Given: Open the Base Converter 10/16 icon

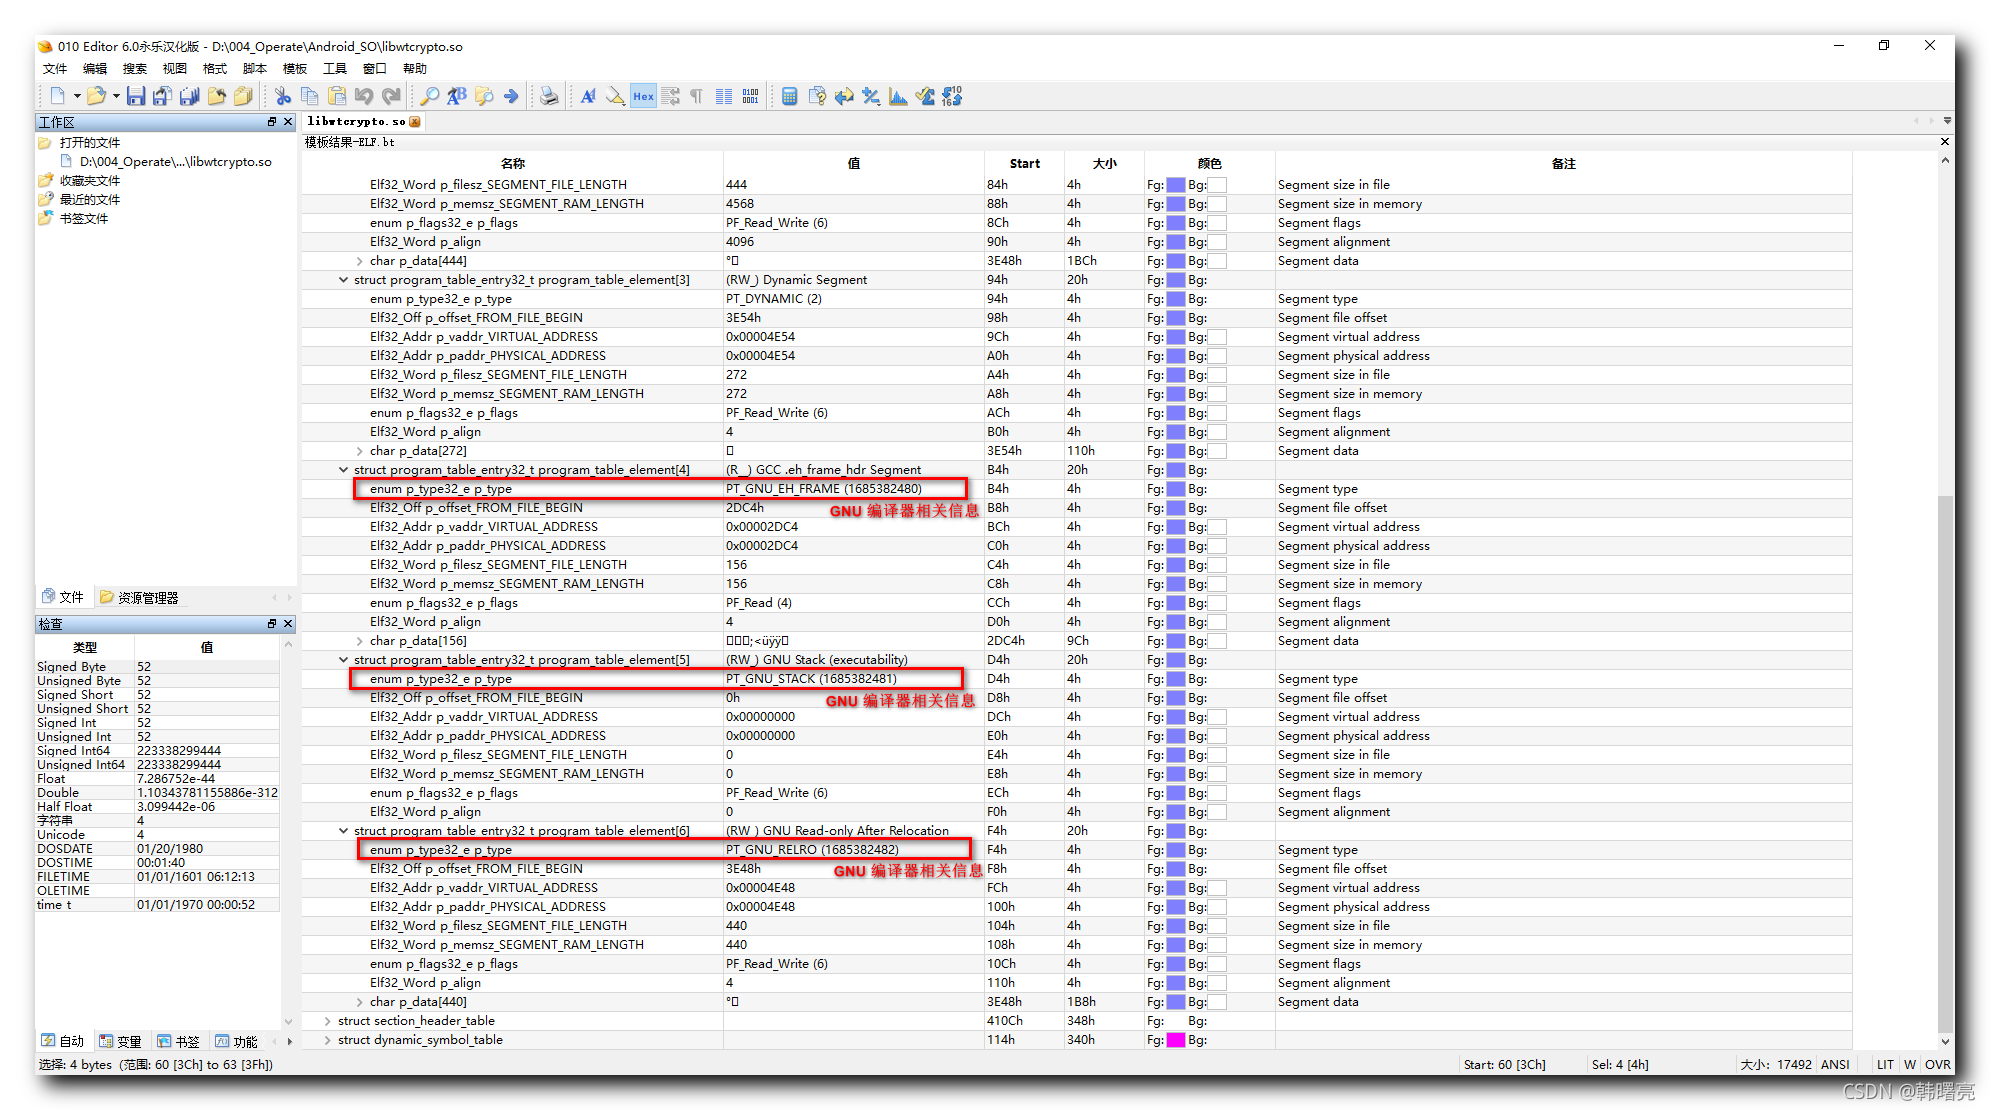Looking at the screenshot, I should 952,96.
